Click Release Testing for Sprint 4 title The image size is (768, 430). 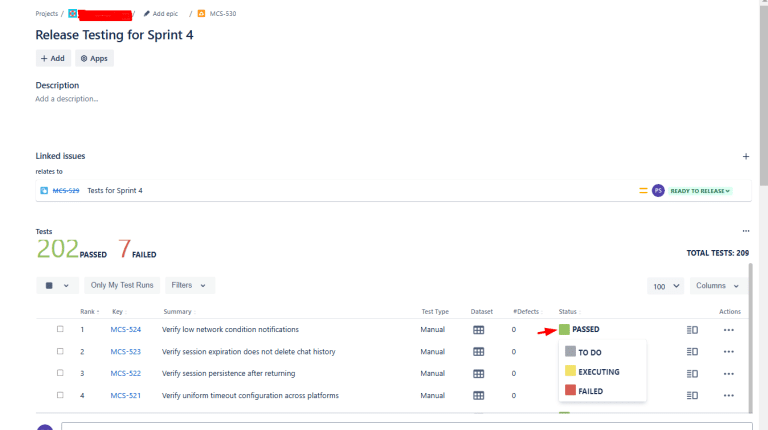[x=114, y=35]
